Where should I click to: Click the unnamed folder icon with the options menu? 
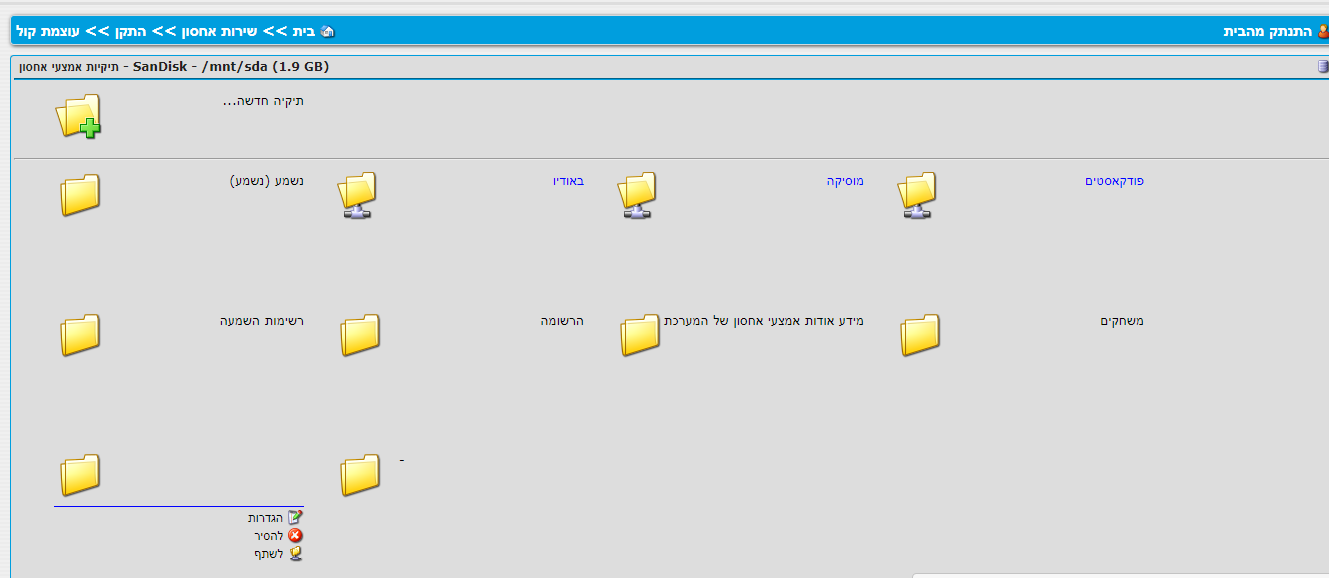point(80,475)
